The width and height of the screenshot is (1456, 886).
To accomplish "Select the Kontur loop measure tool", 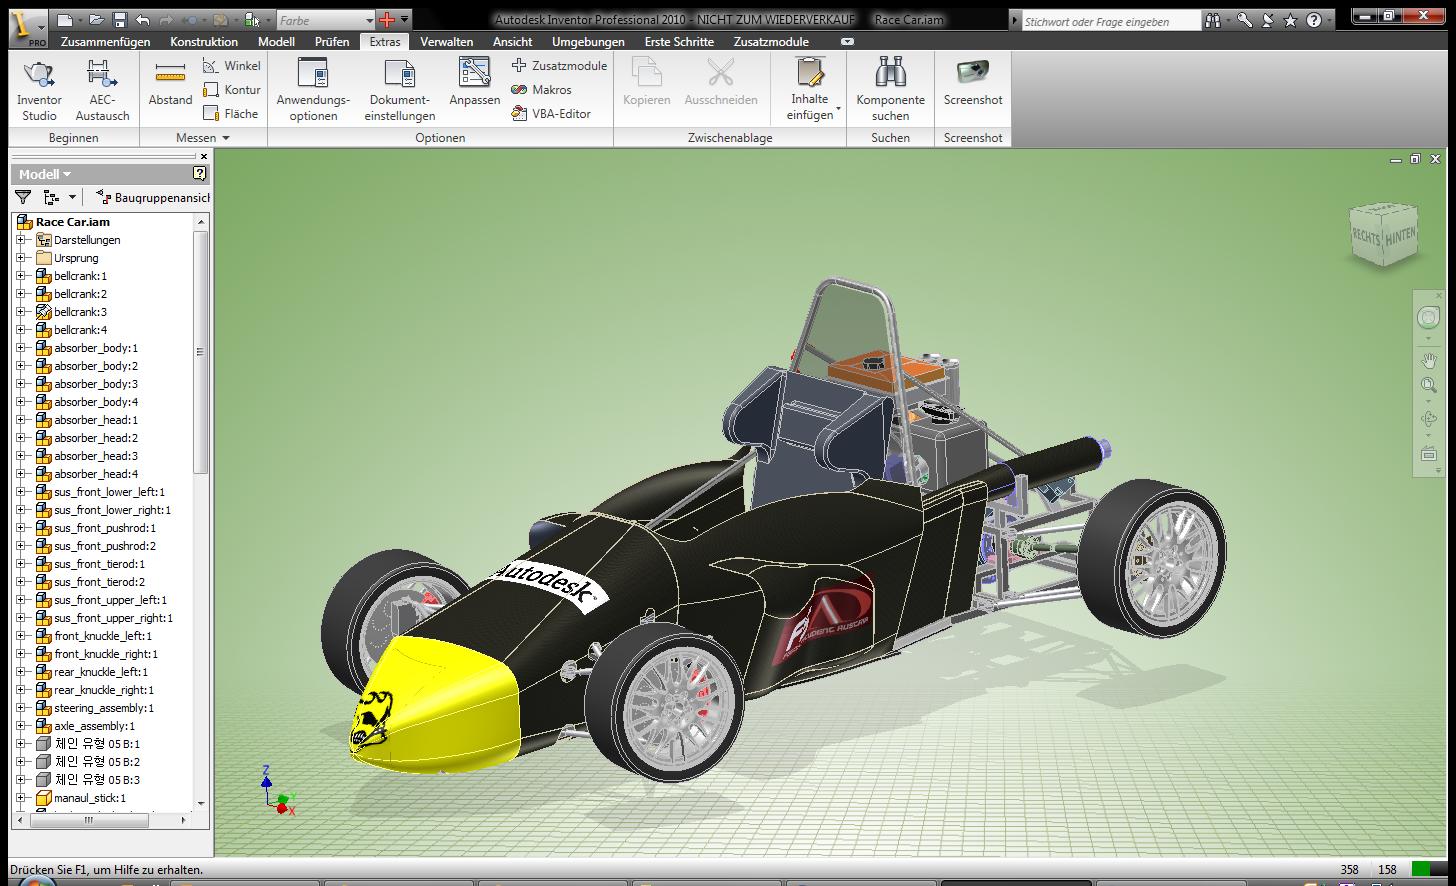I will [x=232, y=90].
